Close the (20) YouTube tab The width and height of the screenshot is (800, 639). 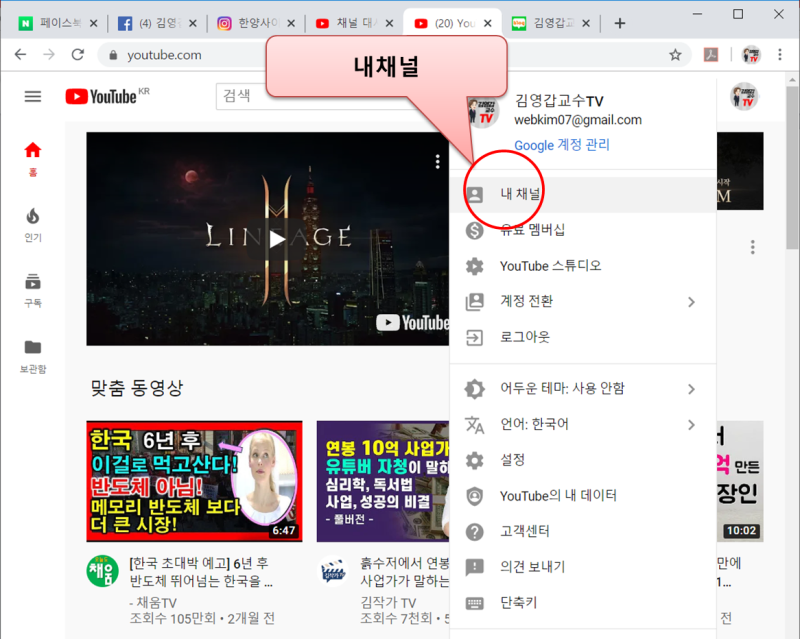pos(488,23)
